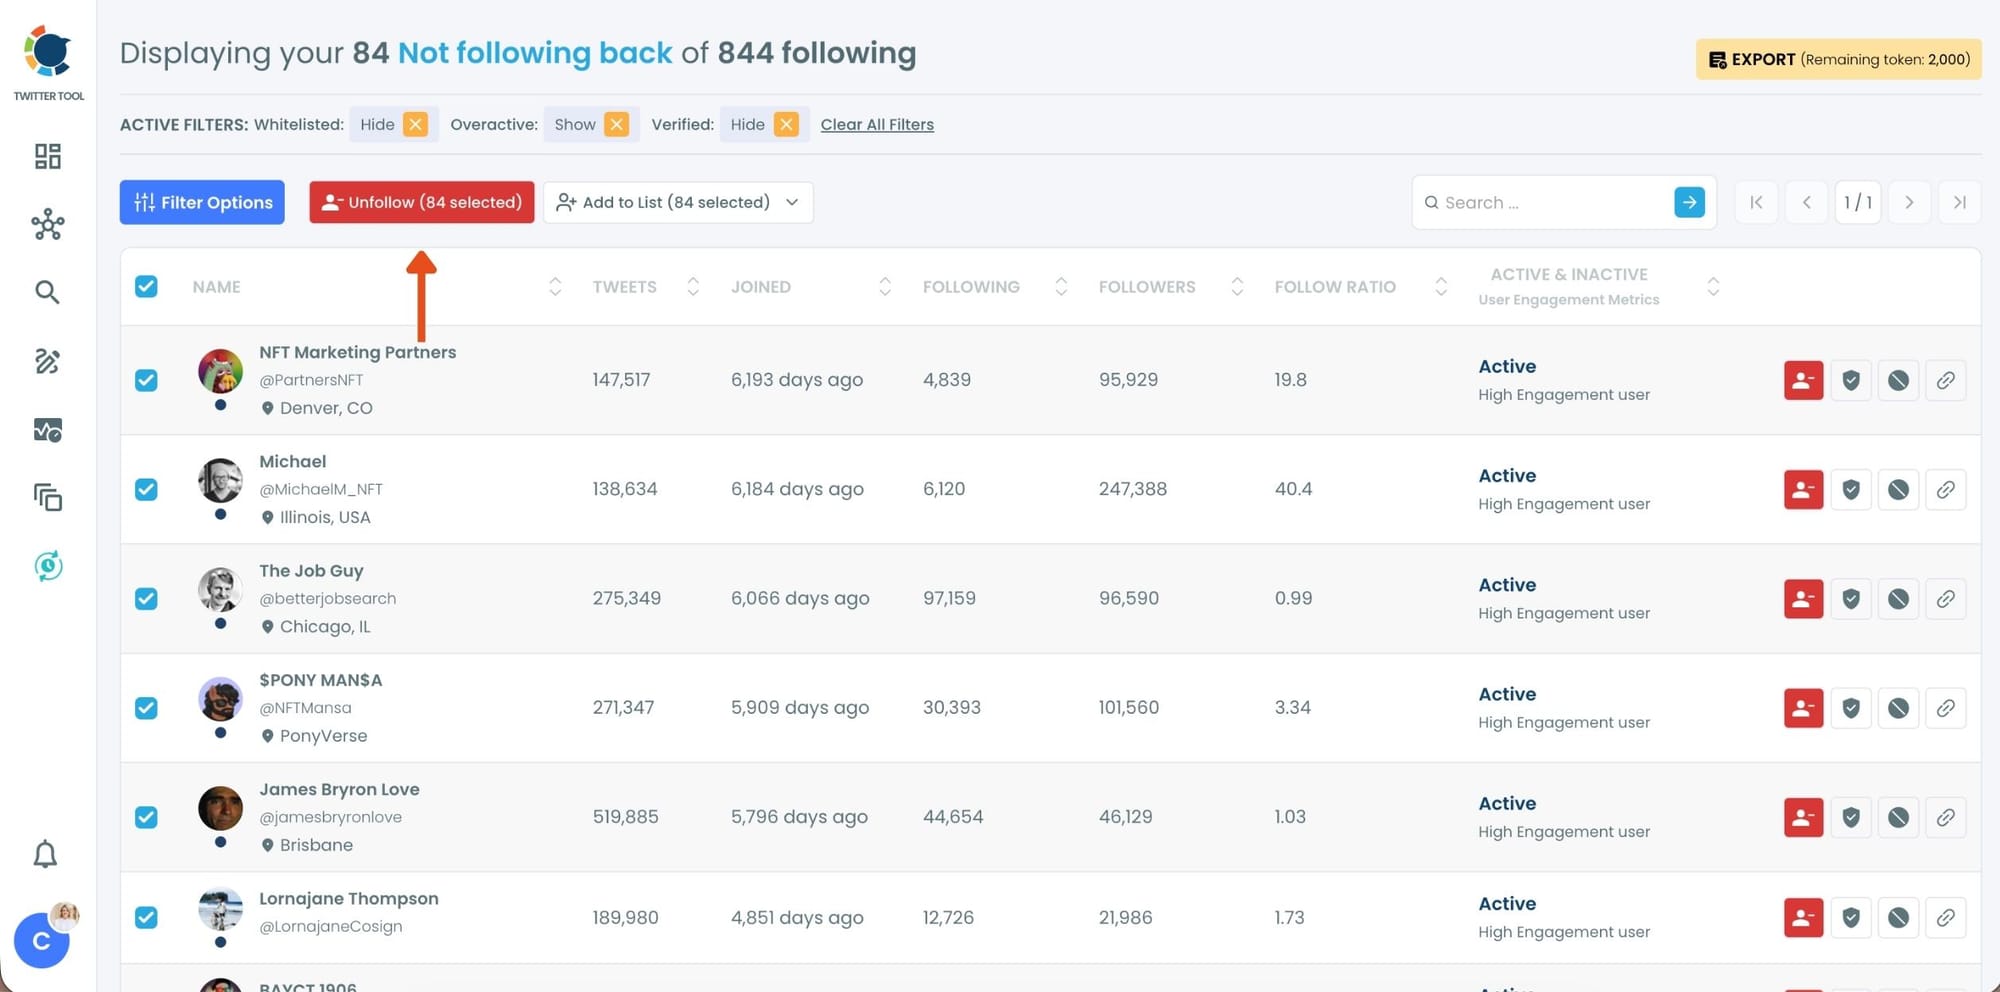
Task: Open James Bryron Love profile link icon
Action: pos(1945,817)
